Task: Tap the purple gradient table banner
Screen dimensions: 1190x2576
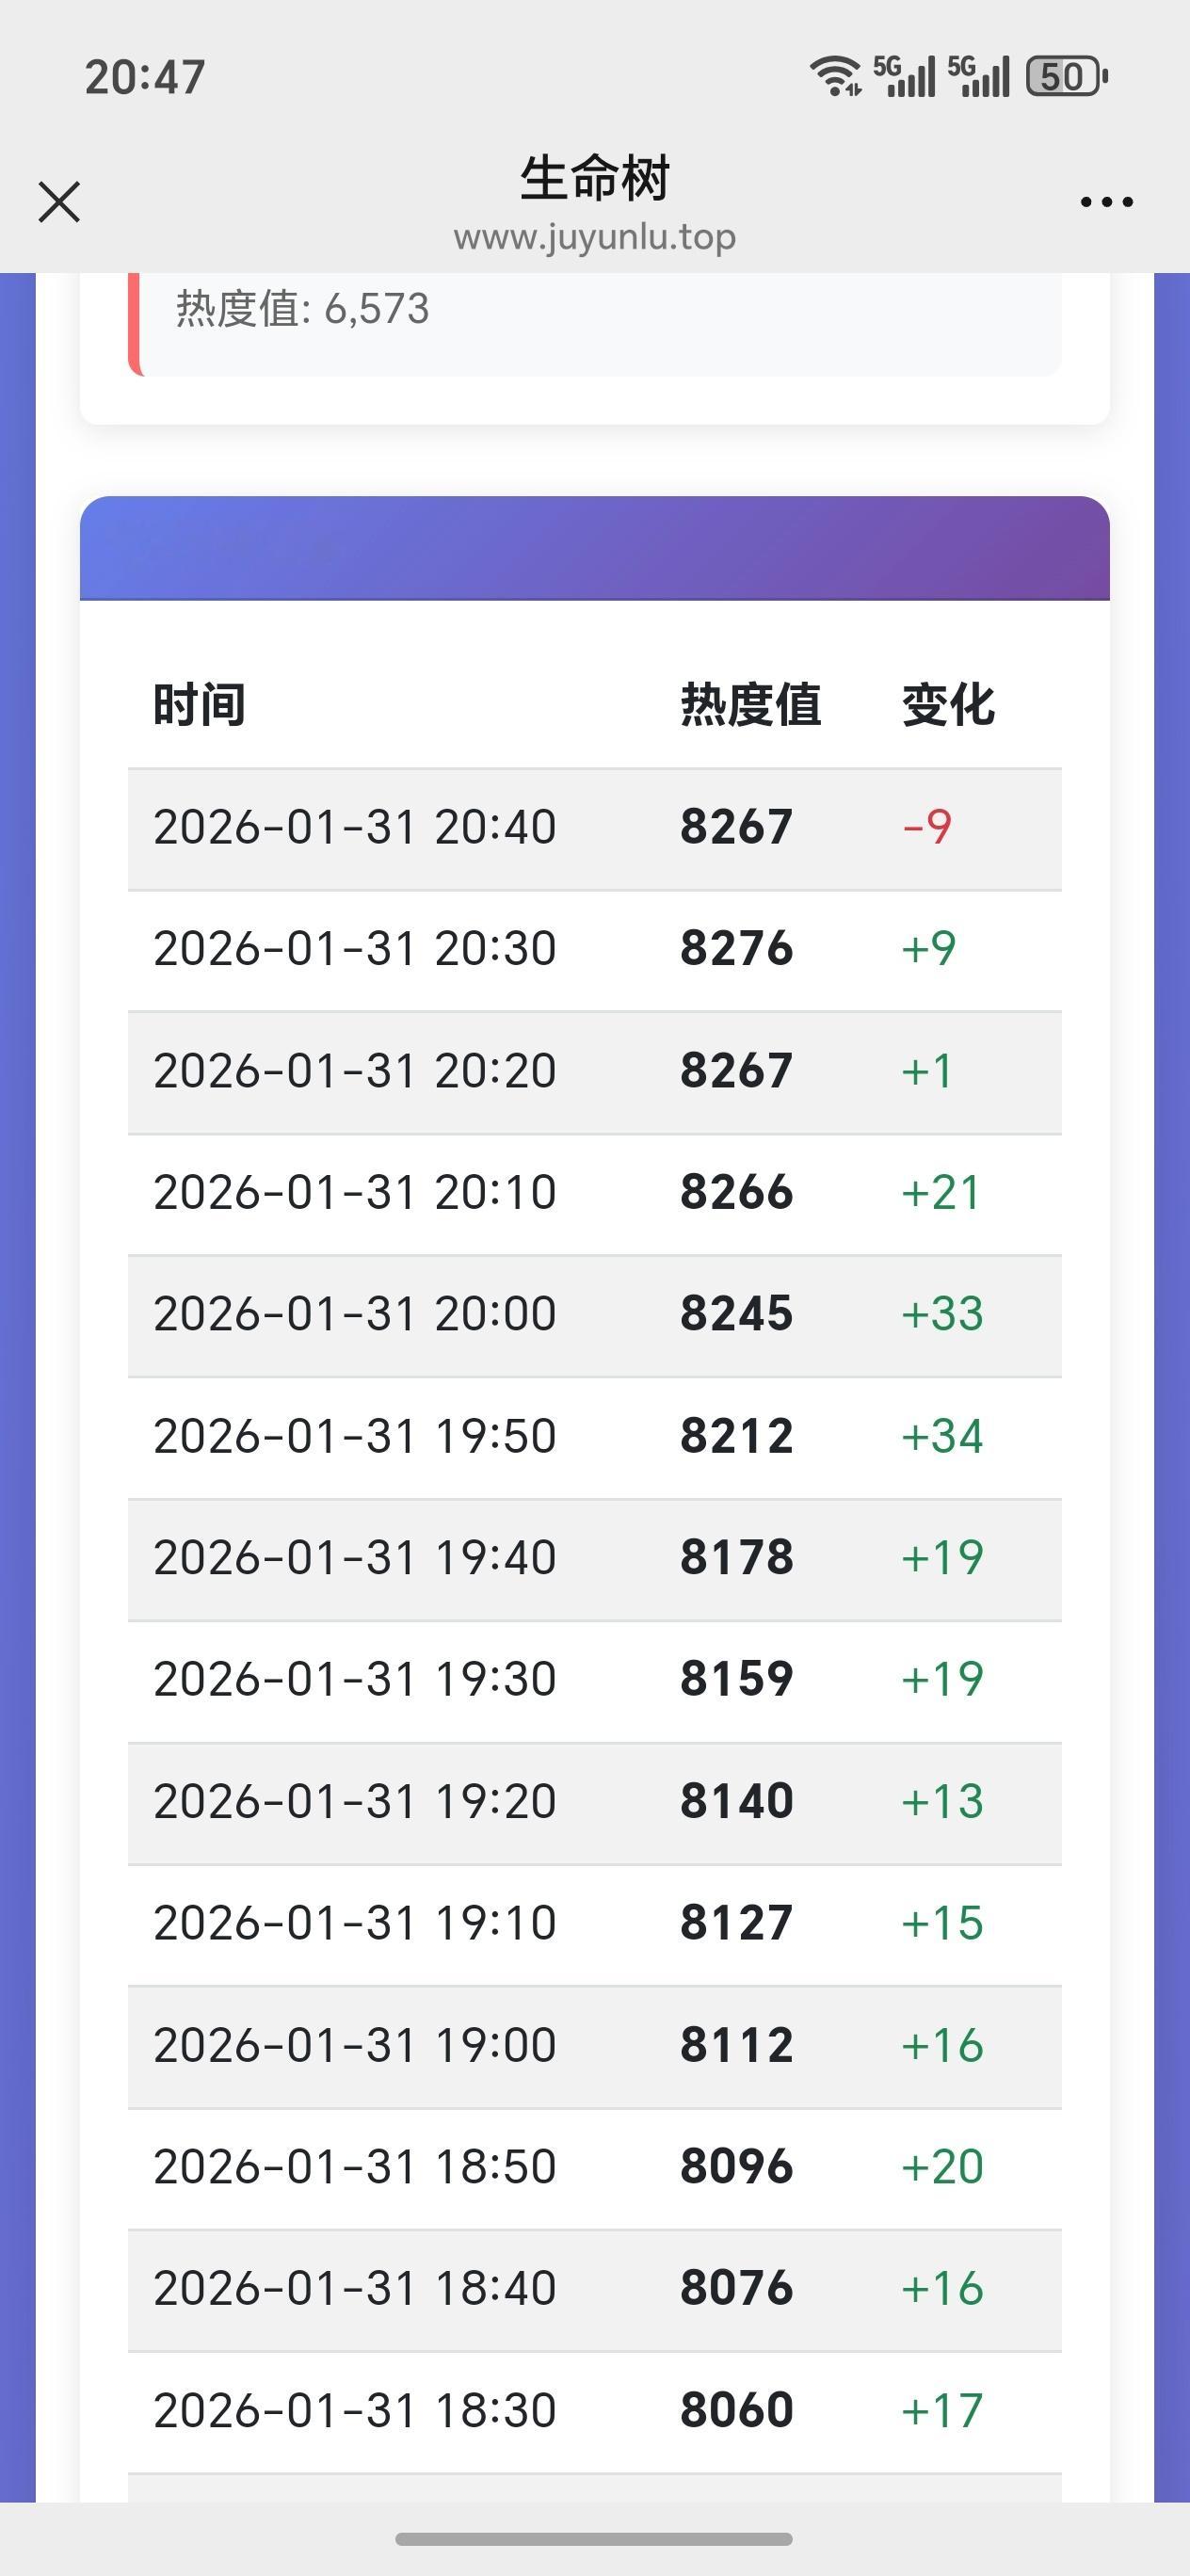Action: click(594, 548)
